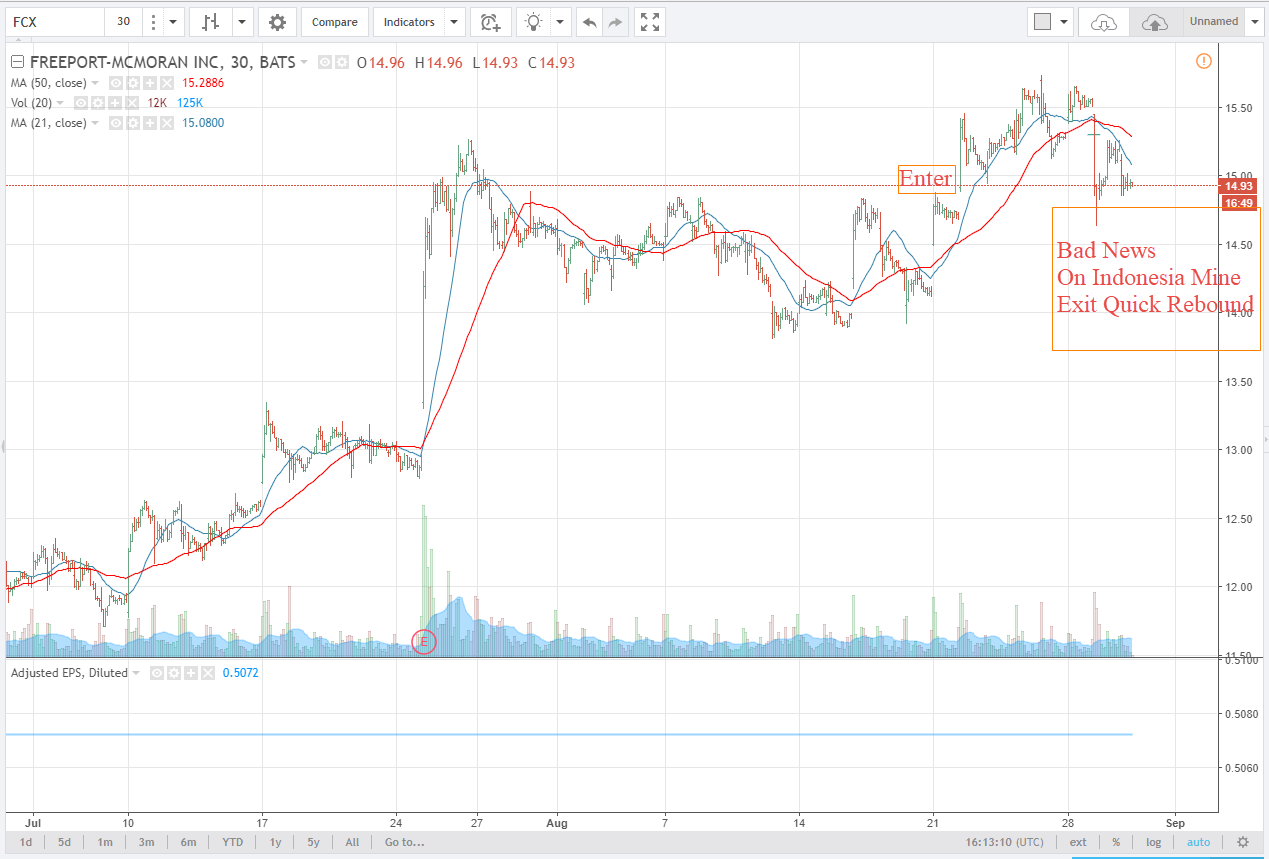Select the 3m time range
Viewport: 1269px width, 859px height.
[x=146, y=842]
